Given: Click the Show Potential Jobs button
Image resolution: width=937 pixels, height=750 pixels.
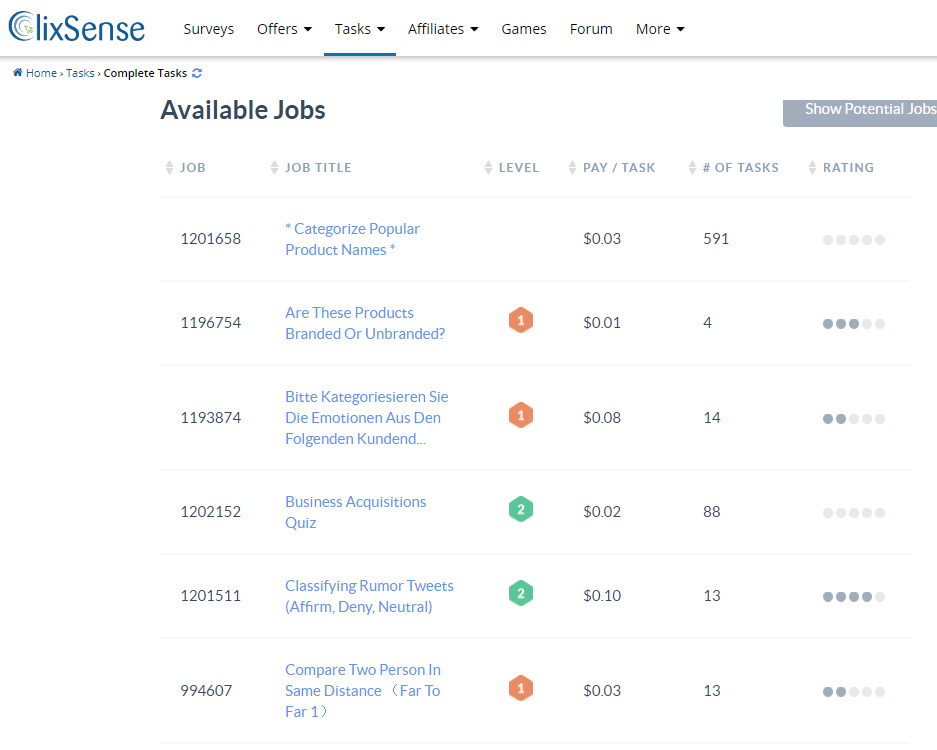Looking at the screenshot, I should (x=860, y=112).
